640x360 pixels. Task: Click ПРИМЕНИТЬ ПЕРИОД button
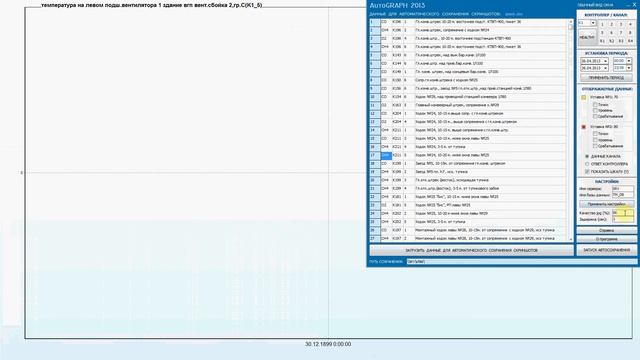point(606,78)
